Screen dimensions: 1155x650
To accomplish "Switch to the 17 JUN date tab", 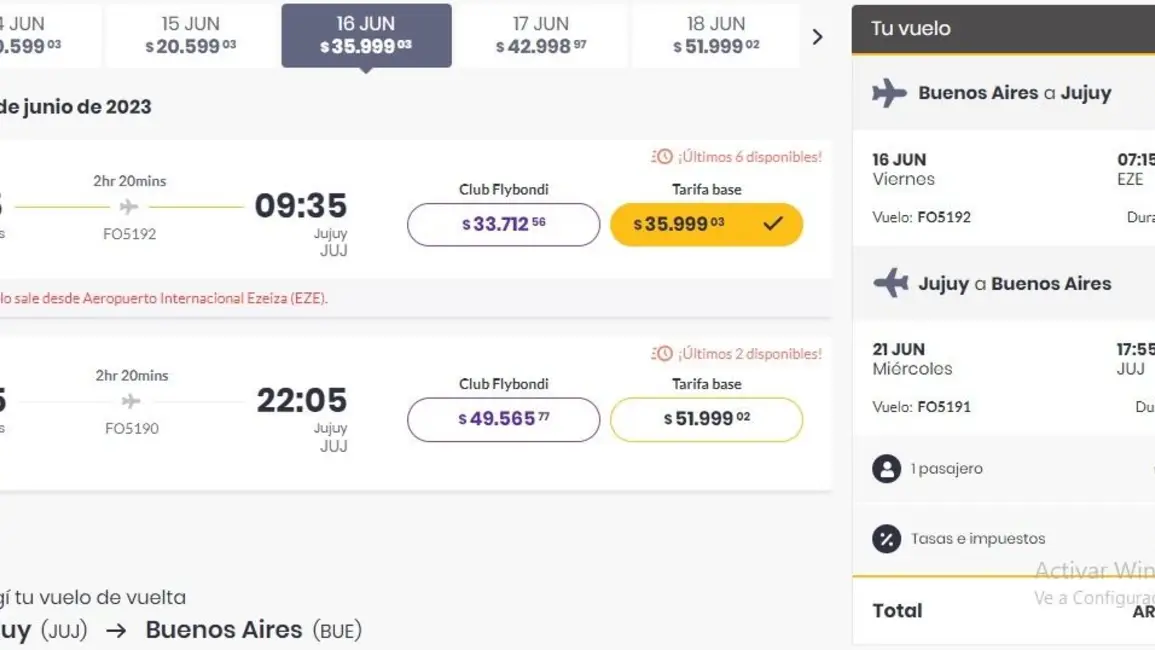I will 541,35.
